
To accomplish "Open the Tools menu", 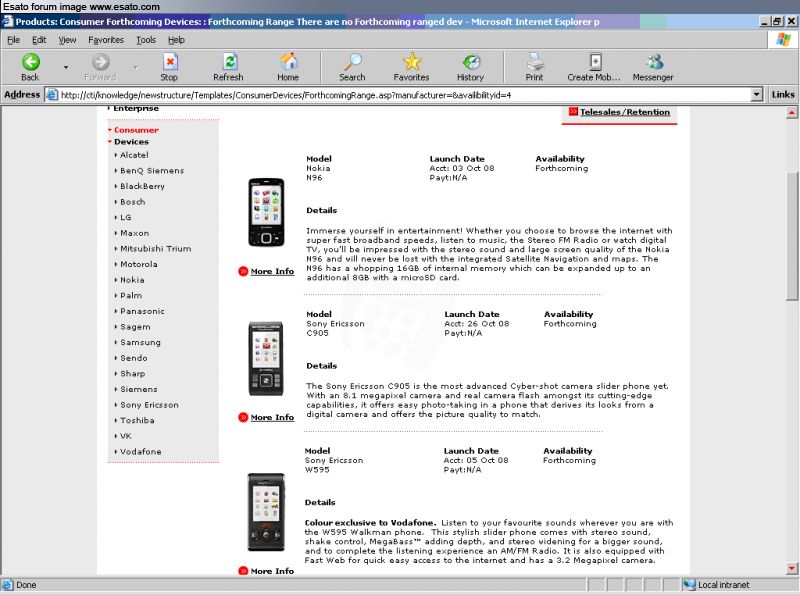I will [146, 40].
